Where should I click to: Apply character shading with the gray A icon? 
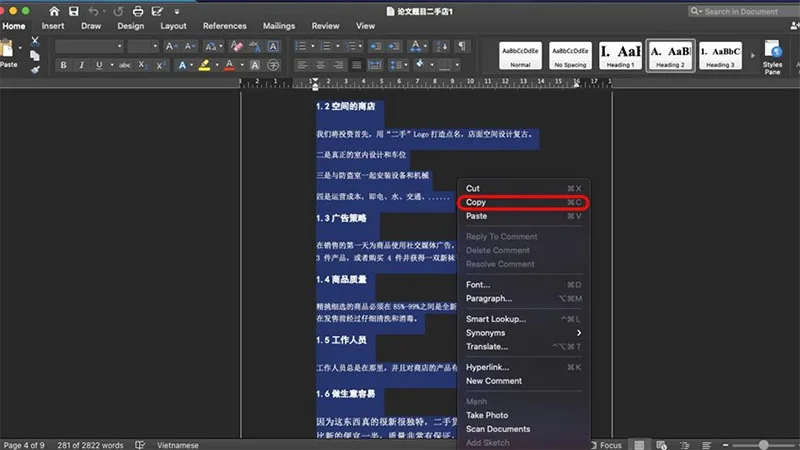click(255, 65)
